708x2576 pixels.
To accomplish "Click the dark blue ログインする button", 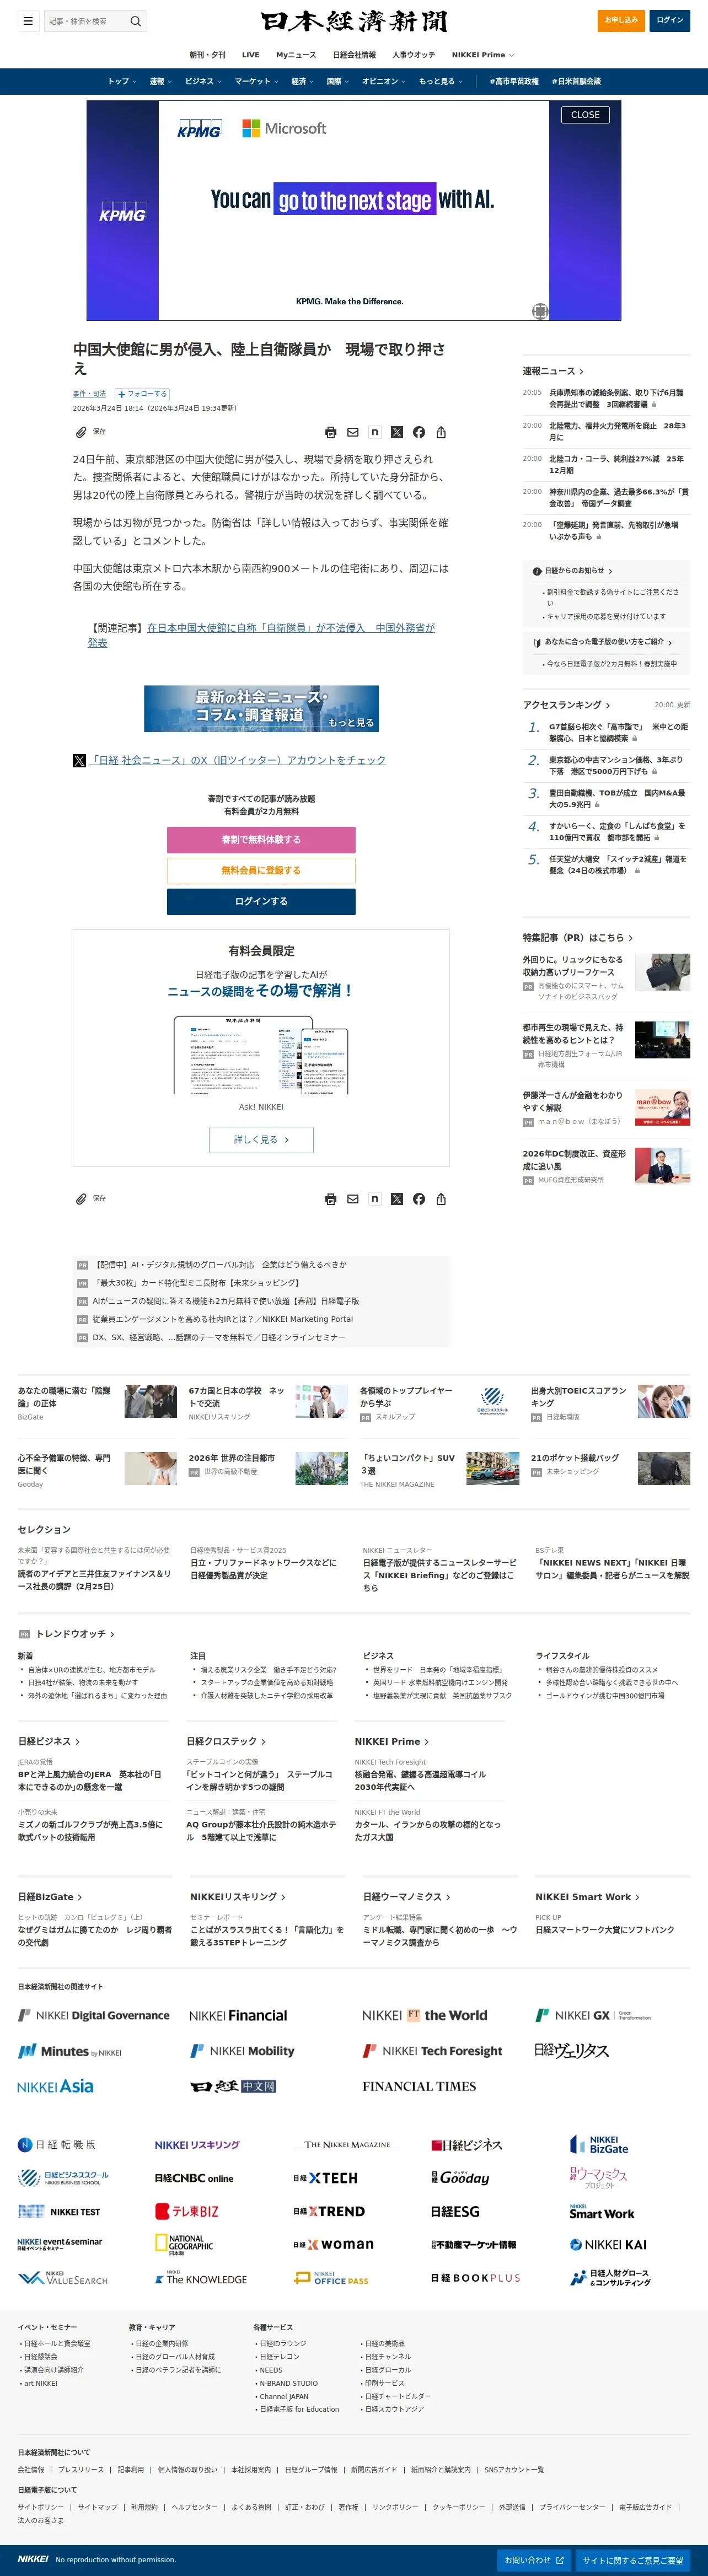I will click(x=261, y=902).
